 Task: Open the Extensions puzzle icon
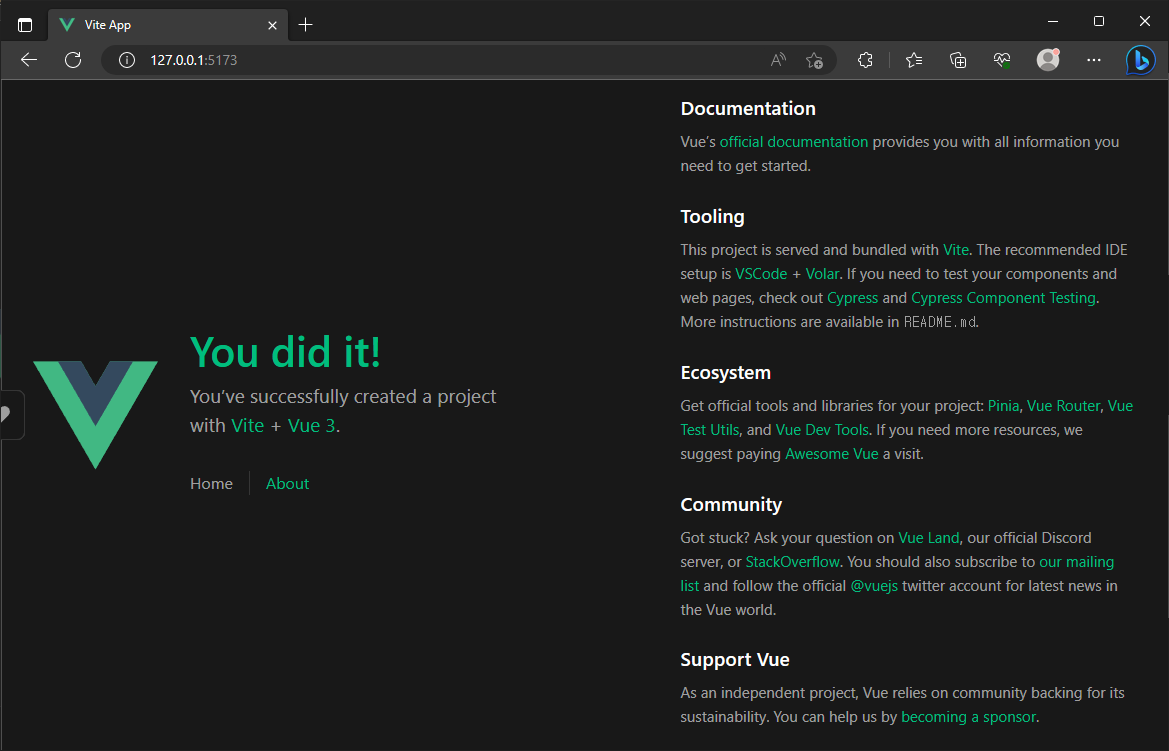(865, 60)
